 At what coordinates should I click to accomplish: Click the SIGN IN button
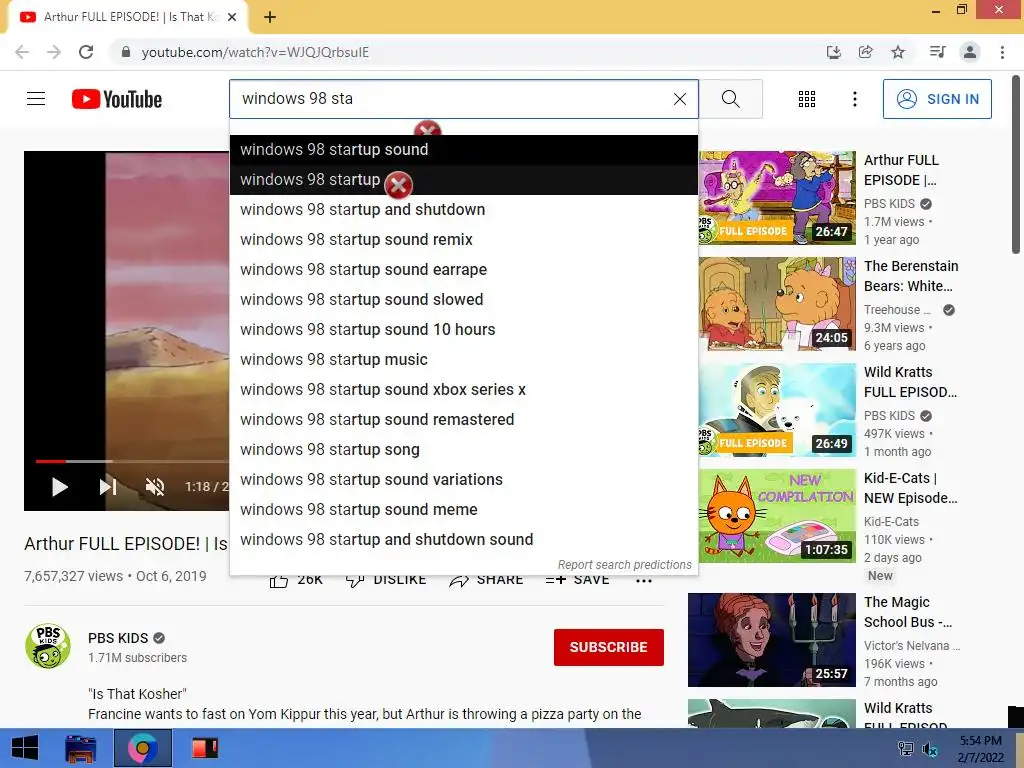click(936, 99)
